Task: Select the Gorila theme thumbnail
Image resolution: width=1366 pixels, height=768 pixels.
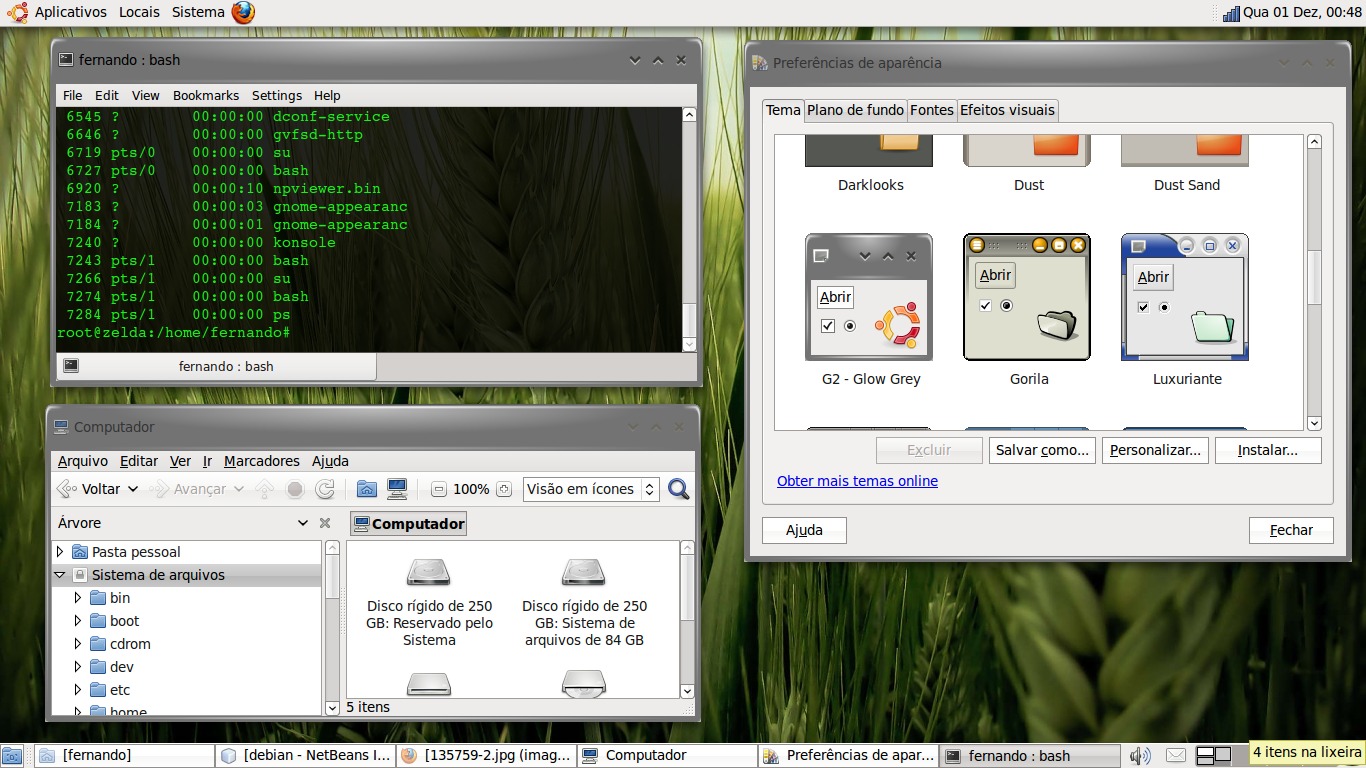Action: coord(1027,297)
